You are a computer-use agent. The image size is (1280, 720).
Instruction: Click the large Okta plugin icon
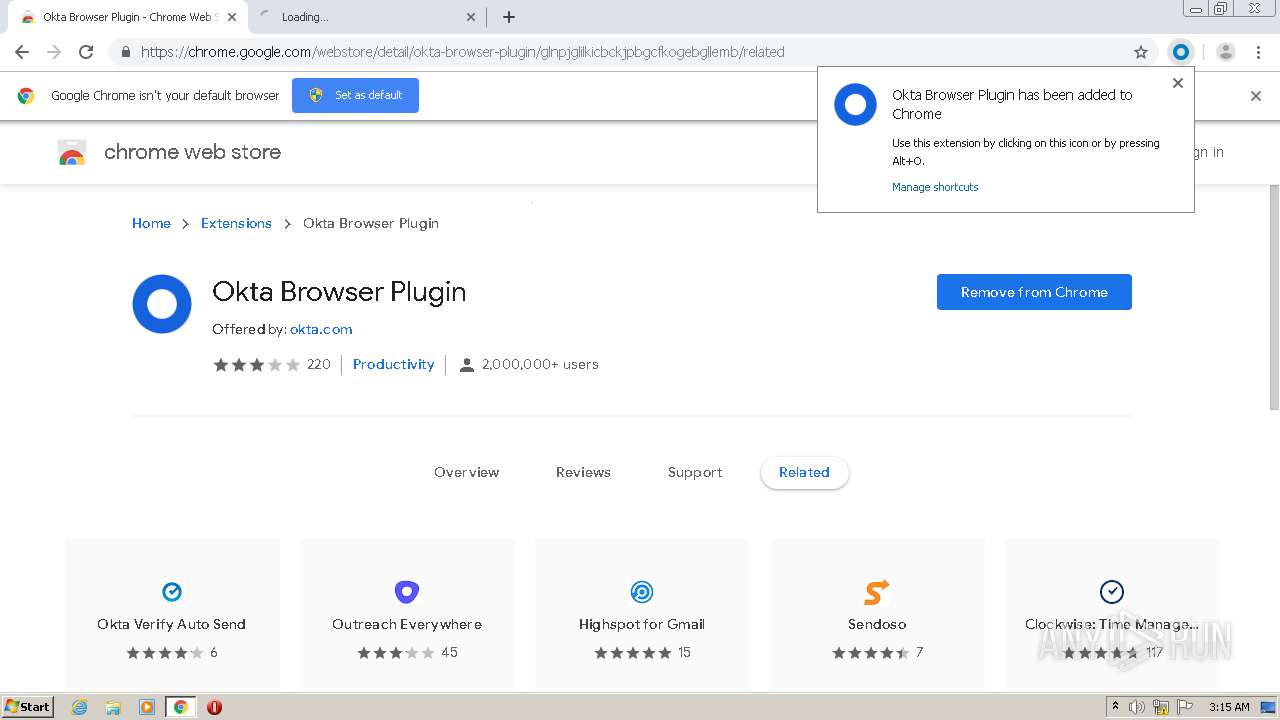162,304
